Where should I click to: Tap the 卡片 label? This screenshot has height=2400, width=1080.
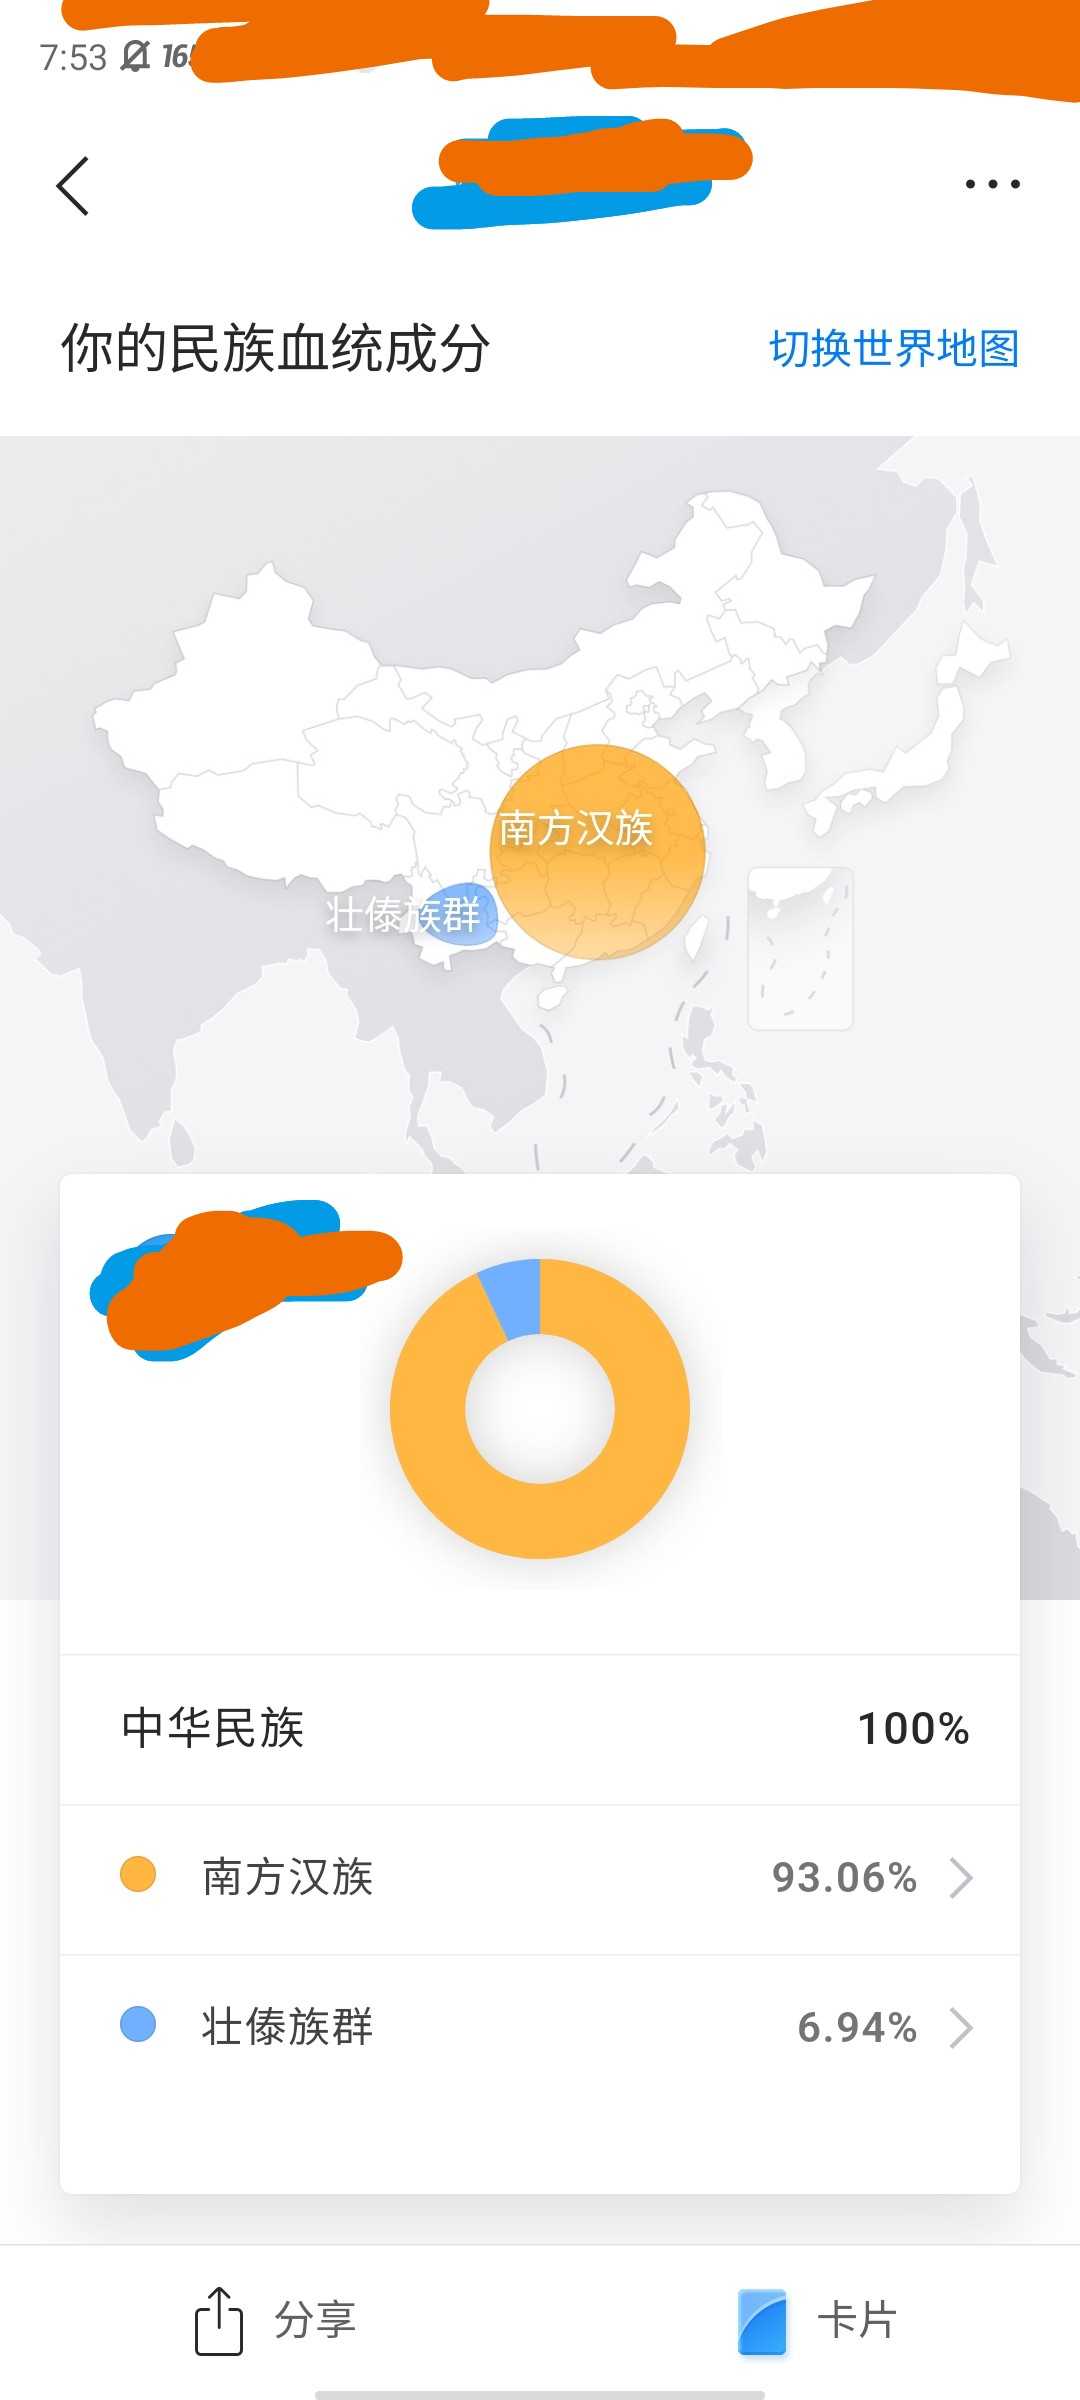click(x=857, y=2320)
